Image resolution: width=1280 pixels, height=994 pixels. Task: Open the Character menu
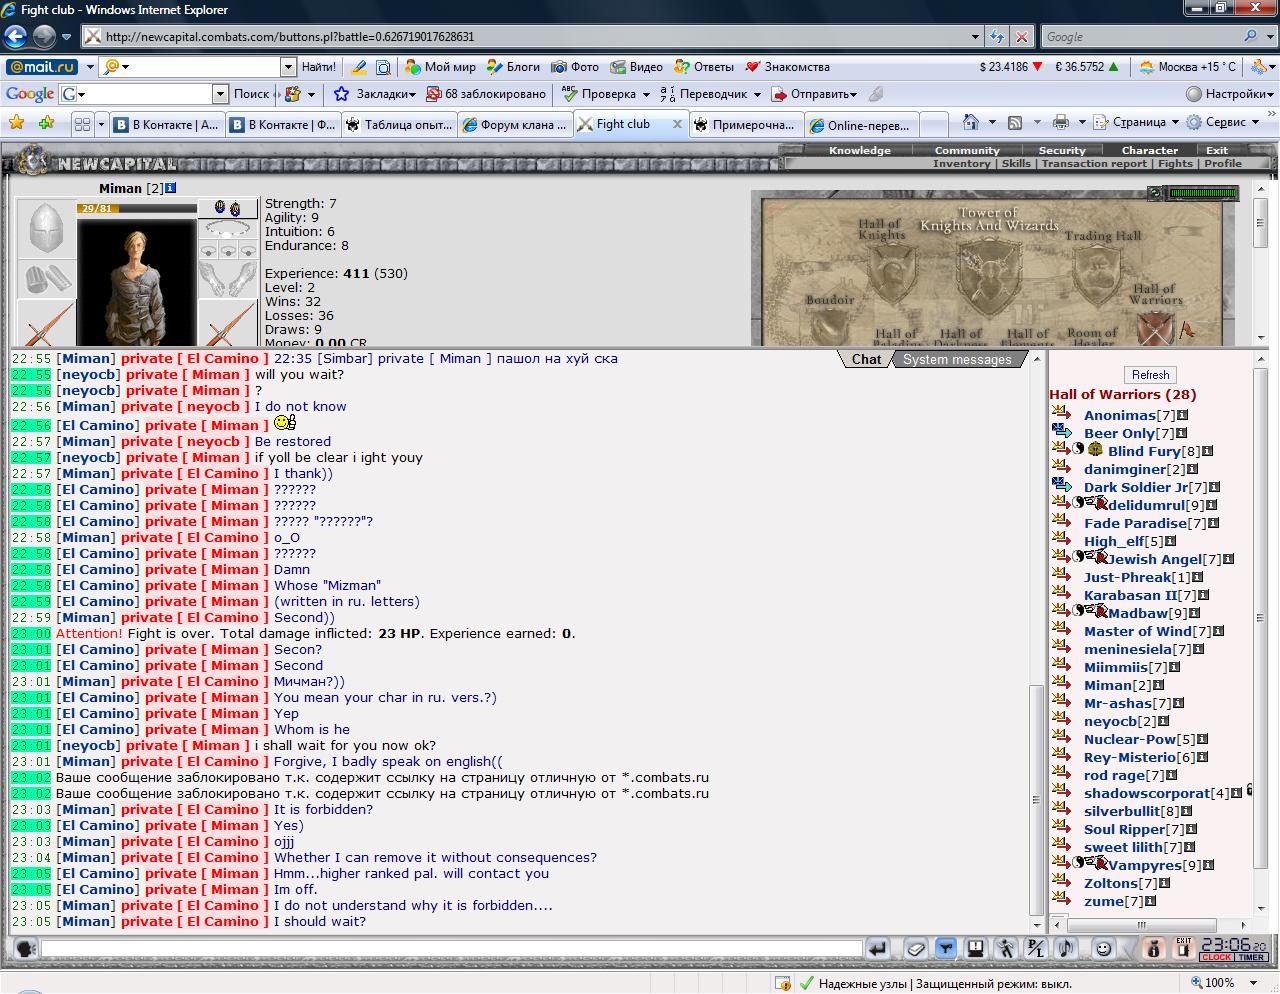(x=1149, y=150)
